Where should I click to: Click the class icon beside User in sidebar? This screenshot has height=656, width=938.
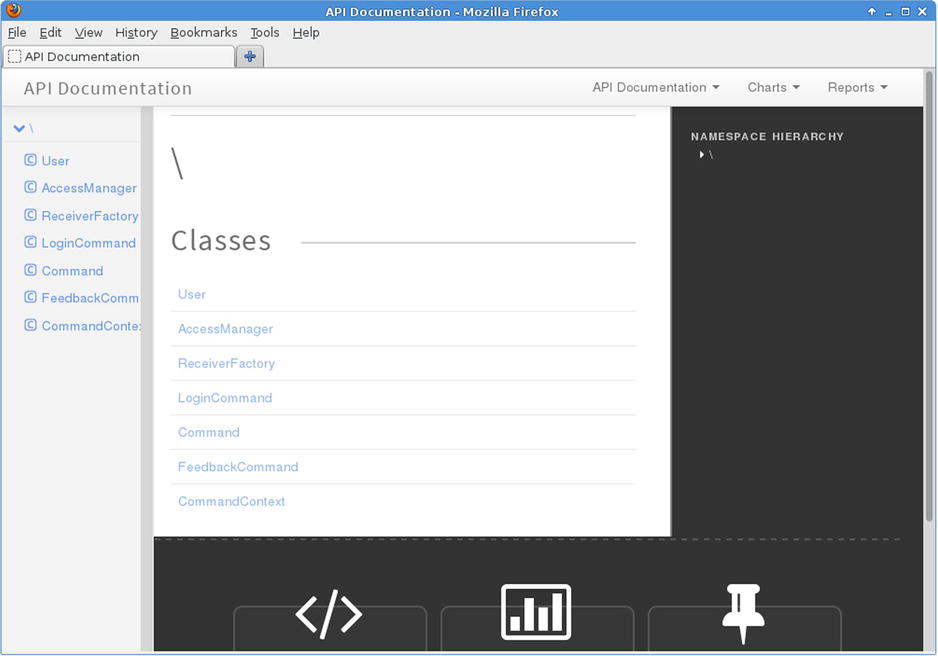point(31,160)
